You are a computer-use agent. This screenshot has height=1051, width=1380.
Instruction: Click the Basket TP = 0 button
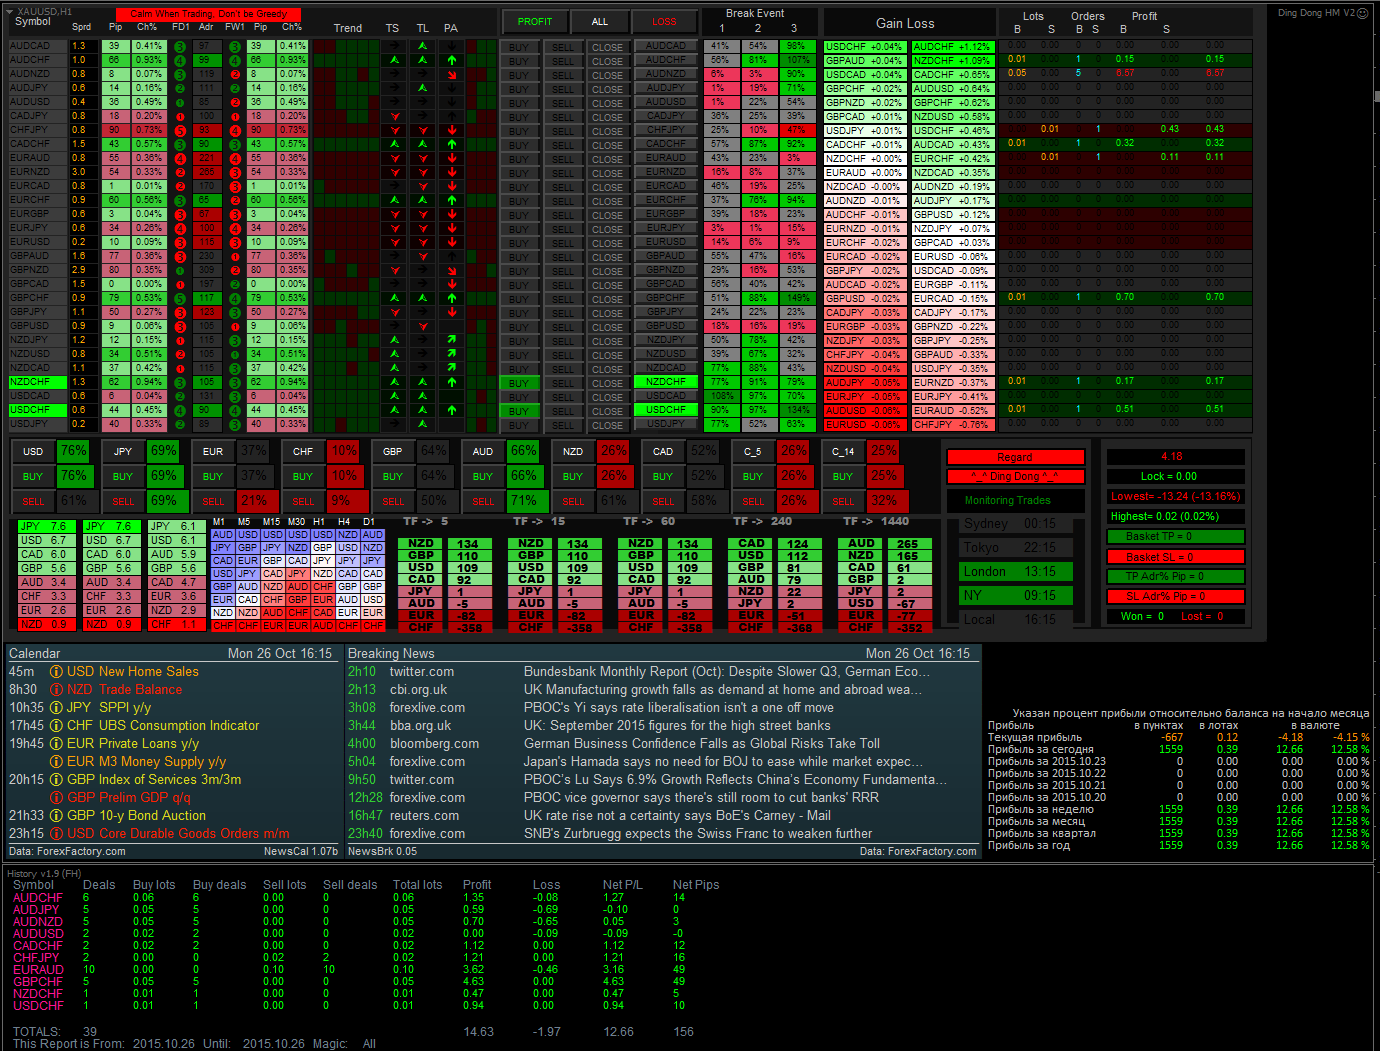click(x=1175, y=536)
